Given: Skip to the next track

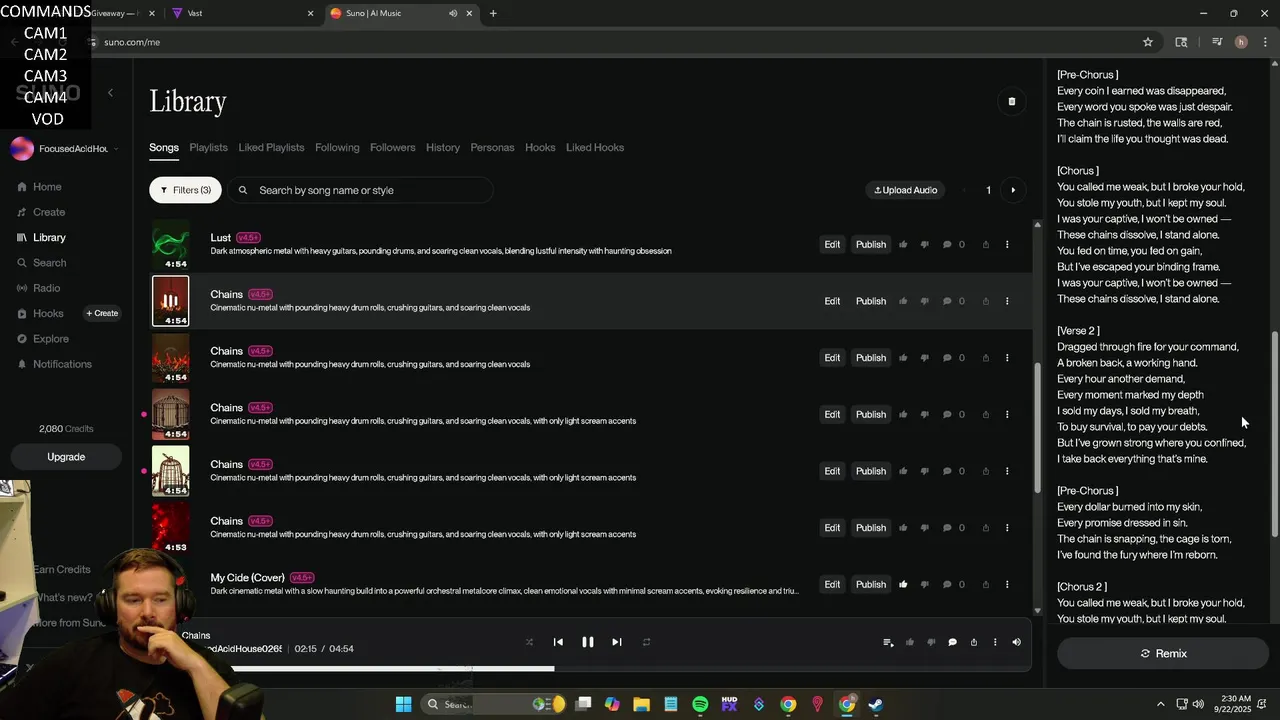Looking at the screenshot, I should pos(617,642).
